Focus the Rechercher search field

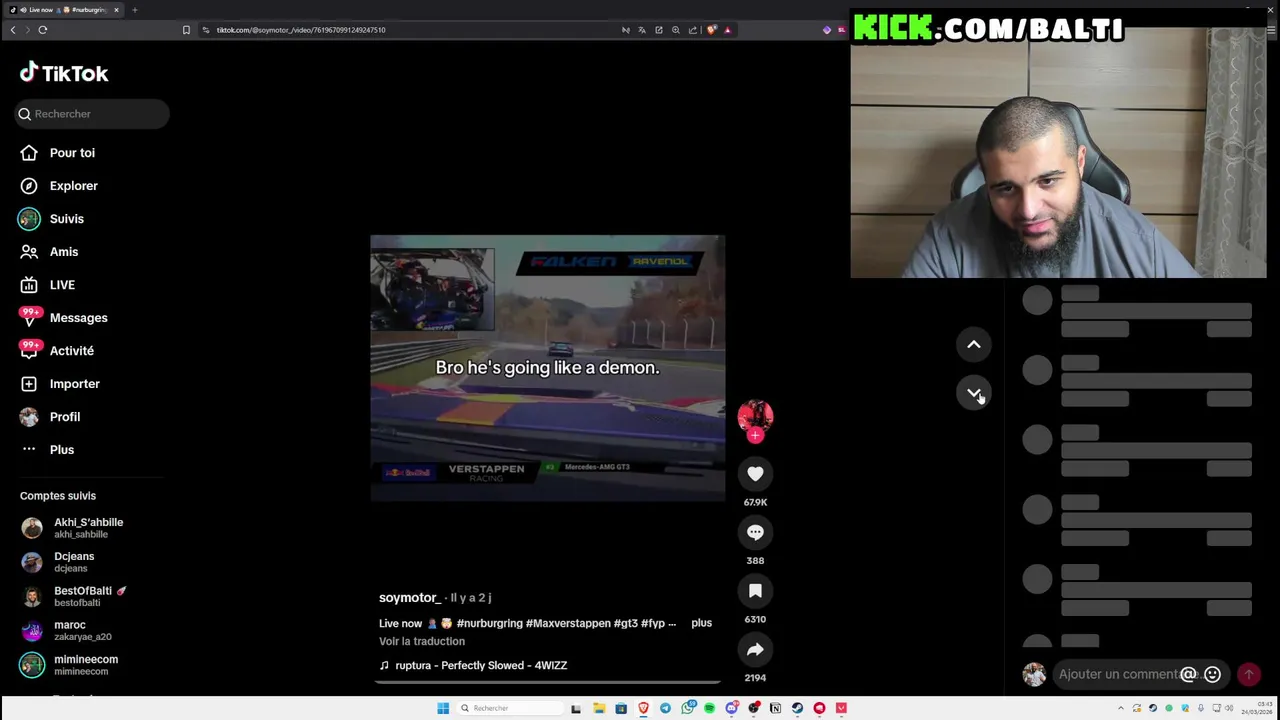point(92,114)
